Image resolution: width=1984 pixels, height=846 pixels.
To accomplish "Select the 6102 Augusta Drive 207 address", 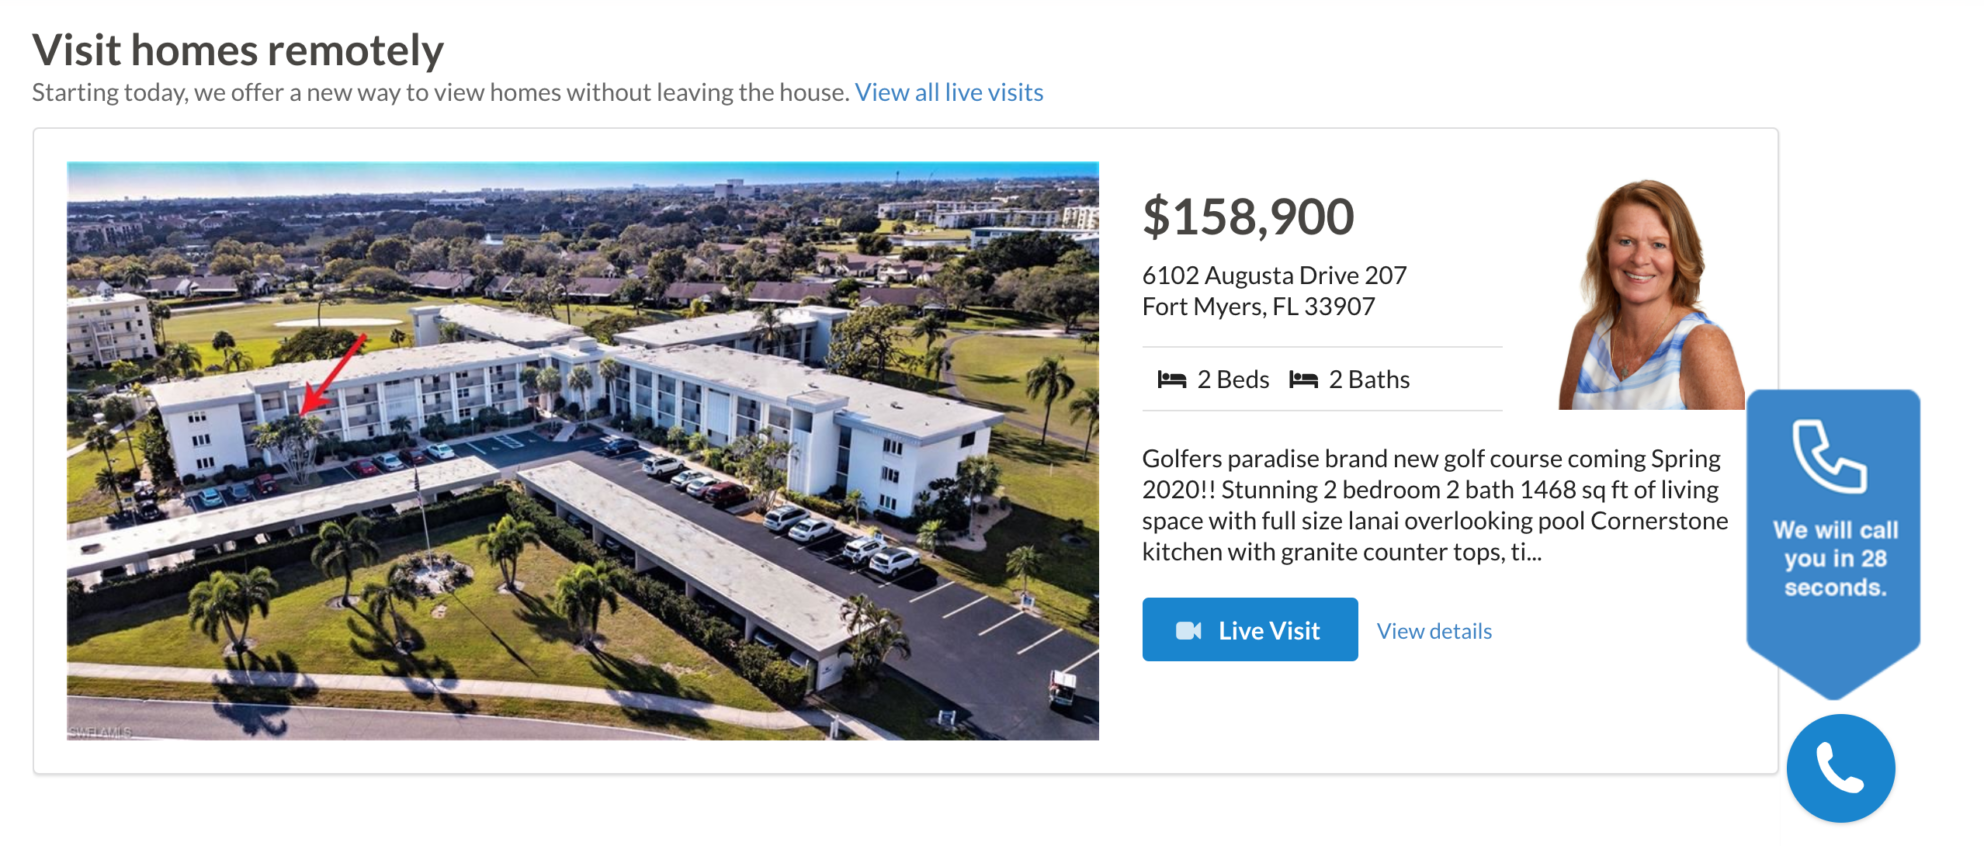I will 1274,275.
